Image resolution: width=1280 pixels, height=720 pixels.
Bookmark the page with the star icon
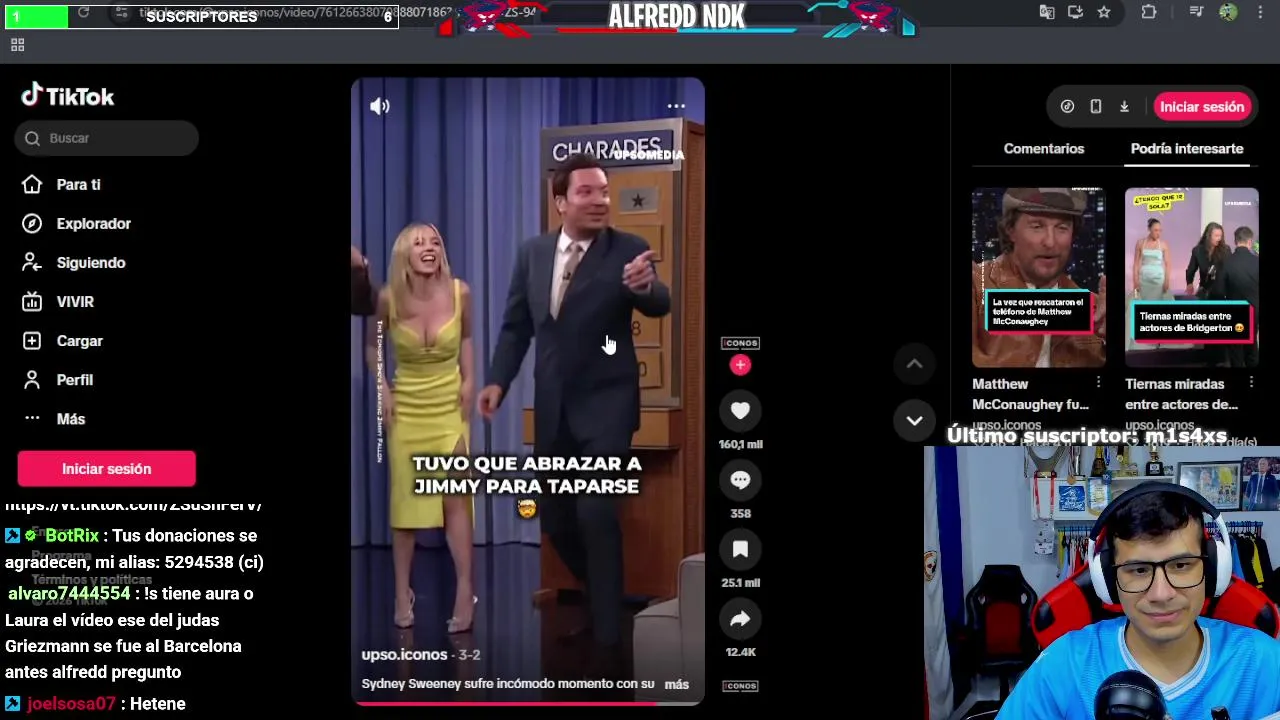tap(1103, 12)
